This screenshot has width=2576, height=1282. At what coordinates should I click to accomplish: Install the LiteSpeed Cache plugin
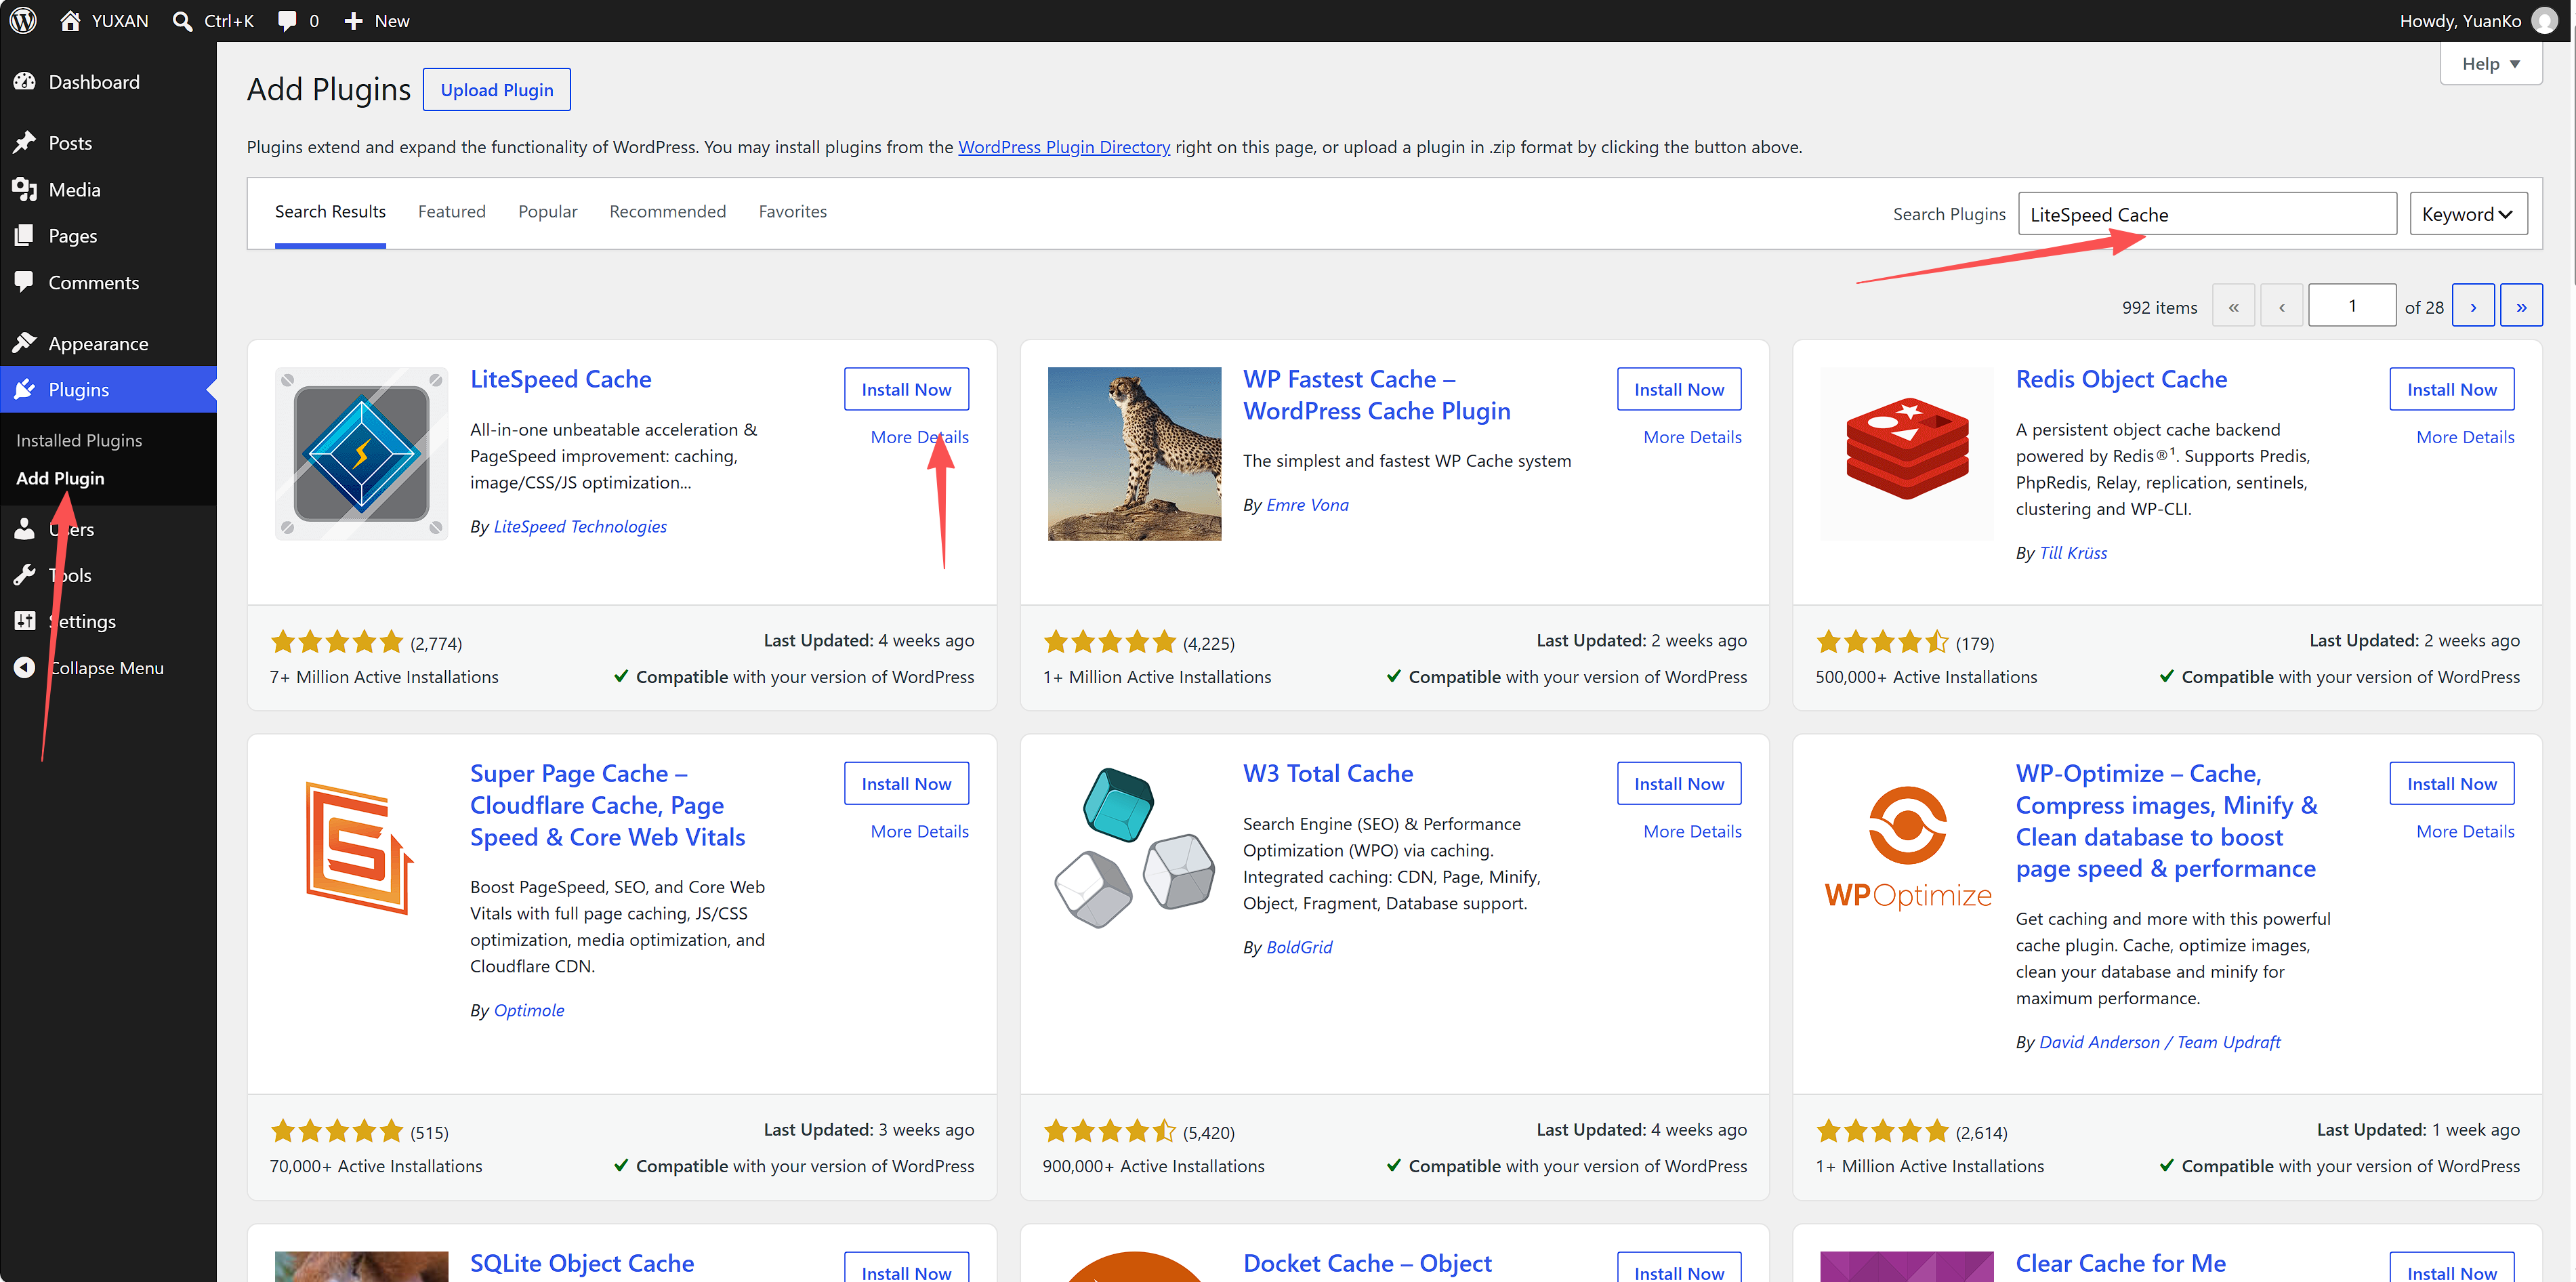click(x=907, y=389)
